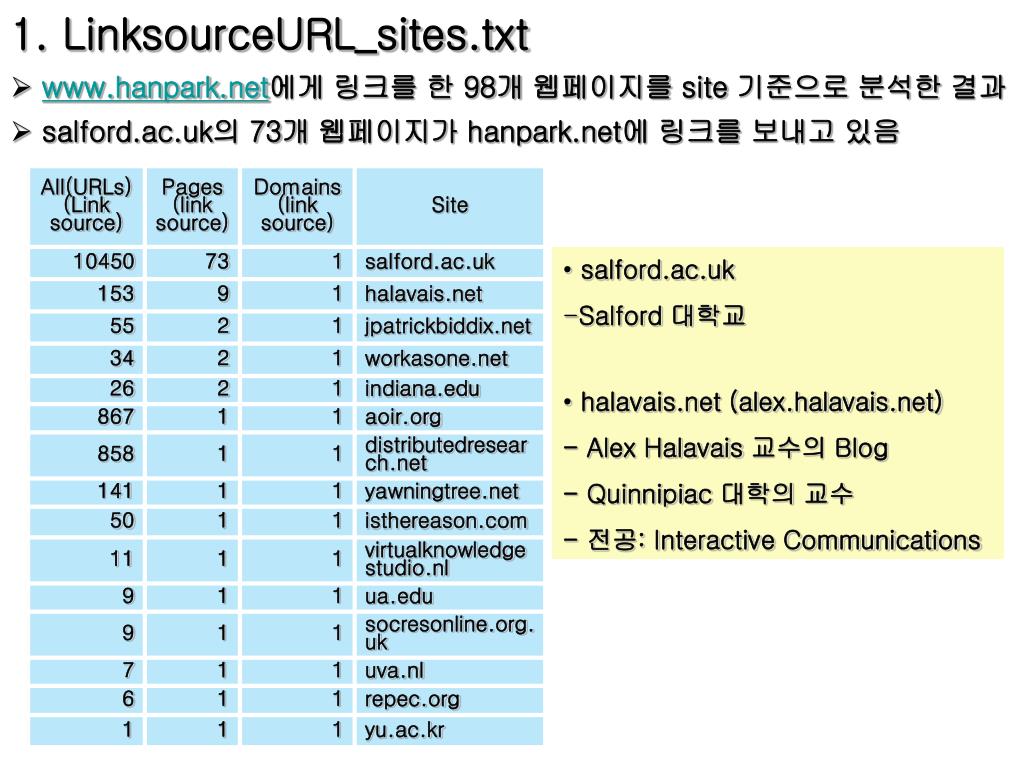The height and width of the screenshot is (768, 1024).
Task: Select the All(URLs) value 7
Action: click(x=128, y=670)
